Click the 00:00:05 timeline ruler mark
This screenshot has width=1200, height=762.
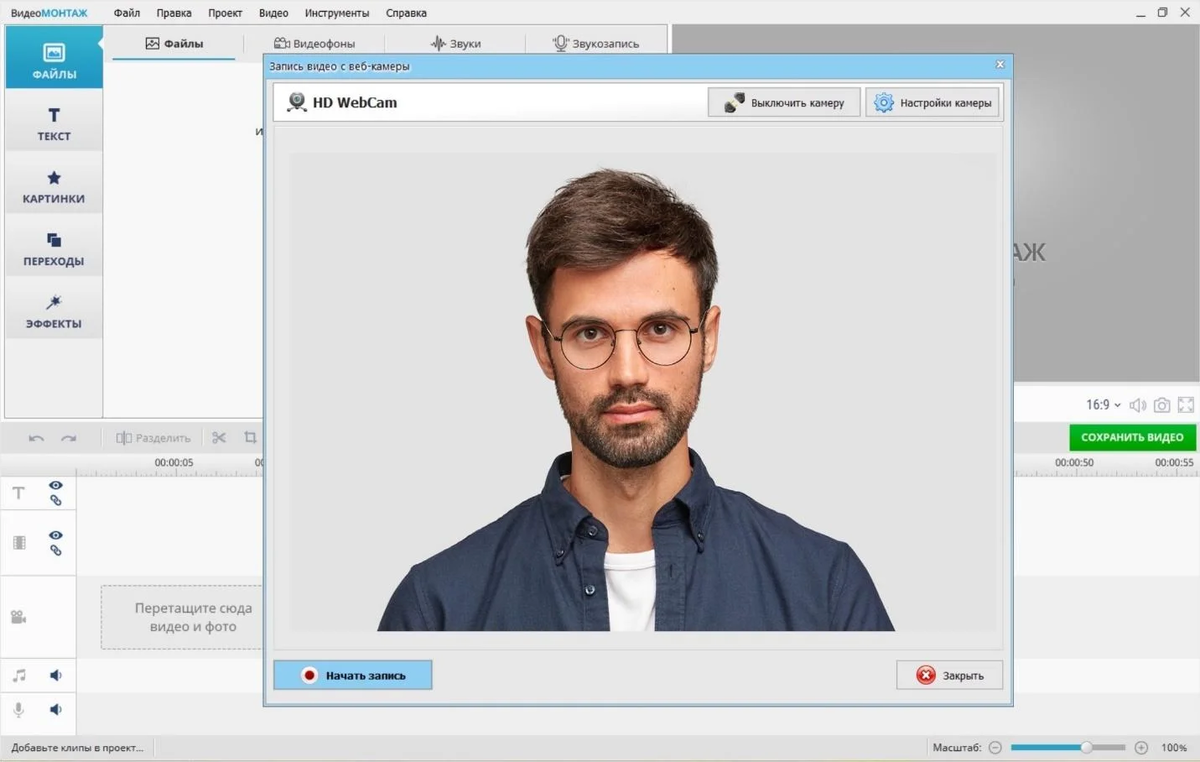coord(174,463)
